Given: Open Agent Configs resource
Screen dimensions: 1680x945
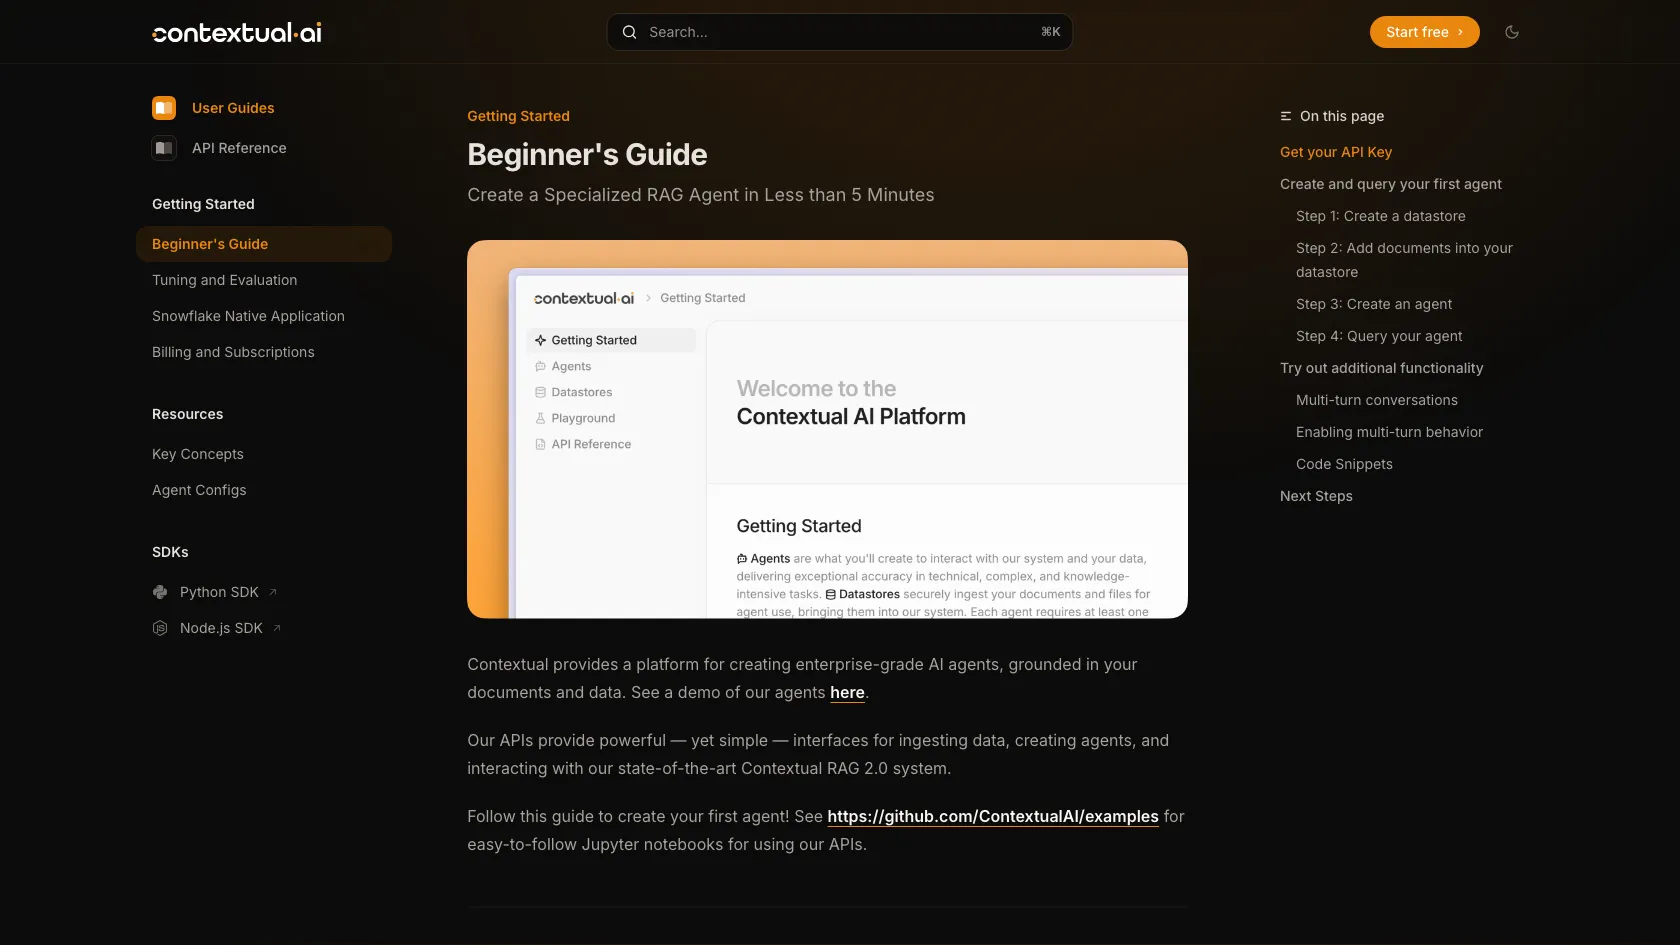Looking at the screenshot, I should [199, 490].
